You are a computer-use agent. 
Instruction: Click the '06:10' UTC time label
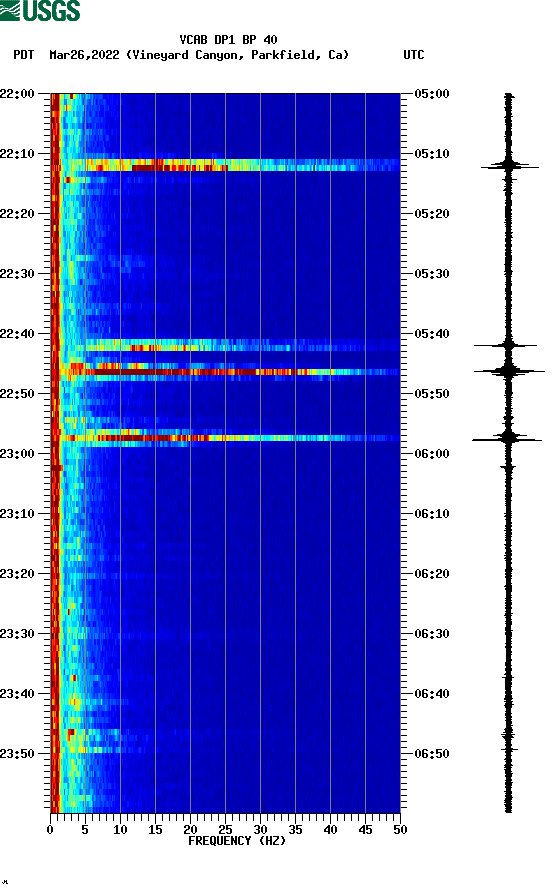click(432, 514)
